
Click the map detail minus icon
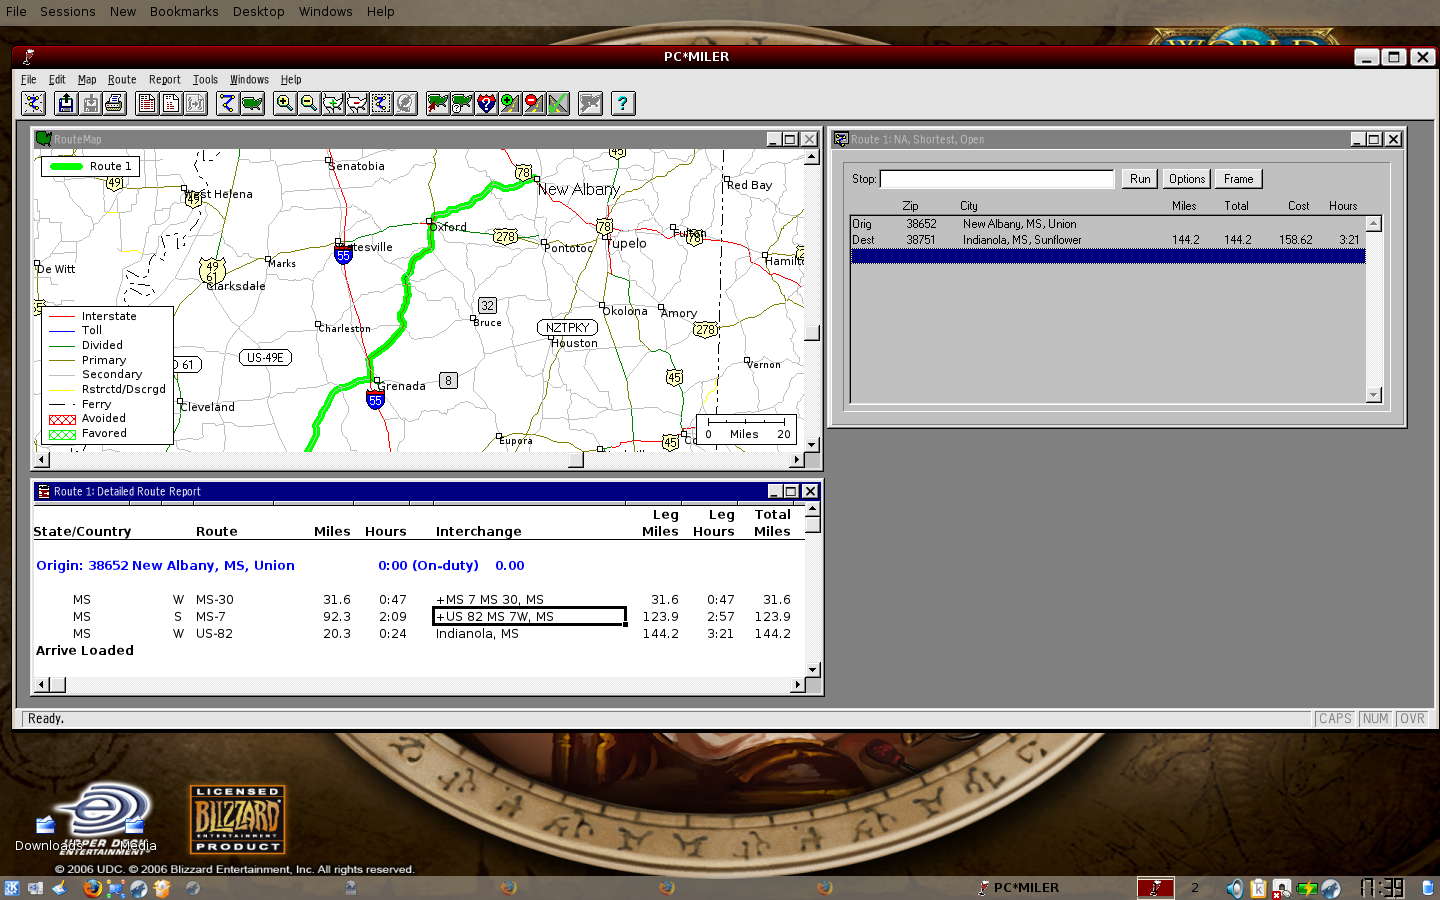[x=357, y=103]
